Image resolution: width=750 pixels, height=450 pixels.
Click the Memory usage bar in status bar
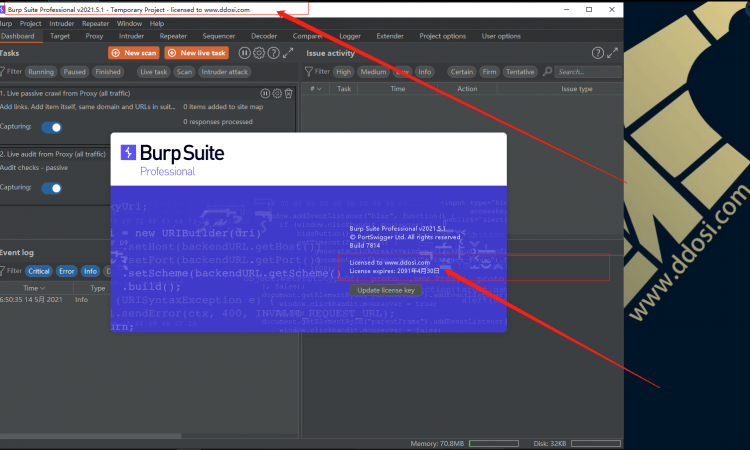tap(494, 443)
